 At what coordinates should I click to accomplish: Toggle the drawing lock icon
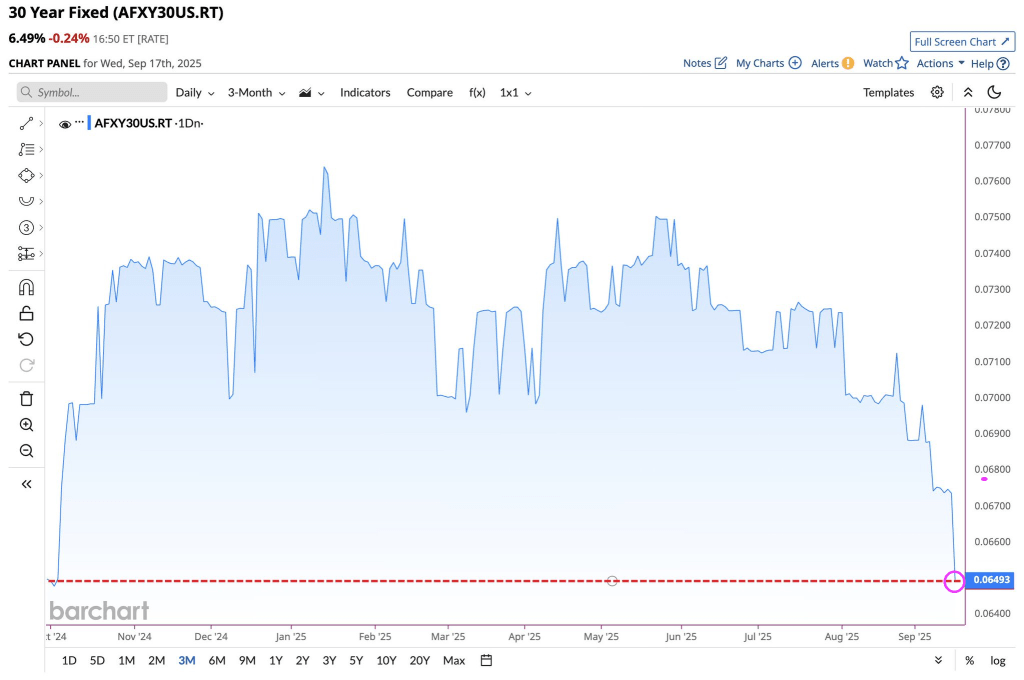pos(27,314)
